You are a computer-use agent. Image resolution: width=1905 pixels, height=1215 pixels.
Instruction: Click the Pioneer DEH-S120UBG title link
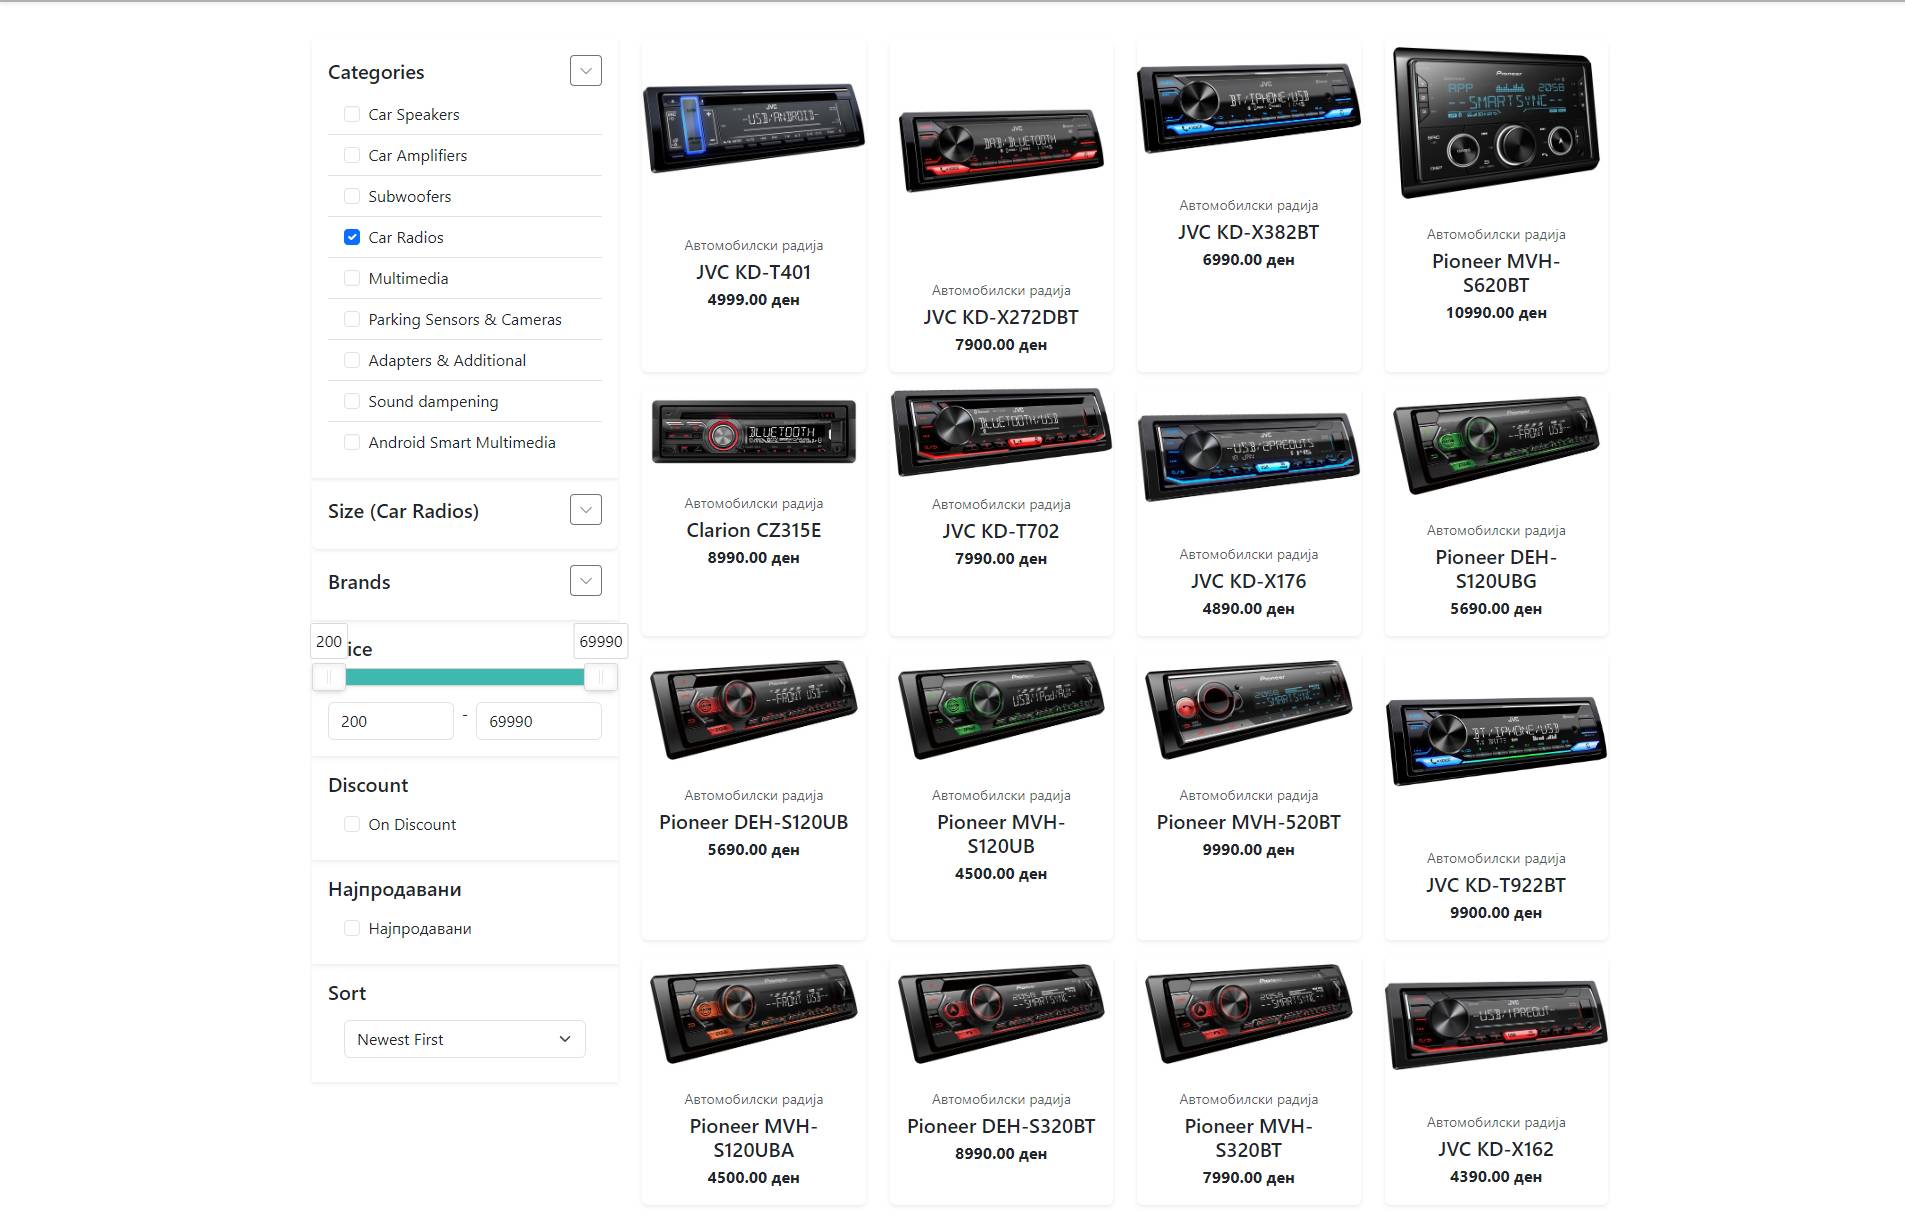pos(1496,569)
